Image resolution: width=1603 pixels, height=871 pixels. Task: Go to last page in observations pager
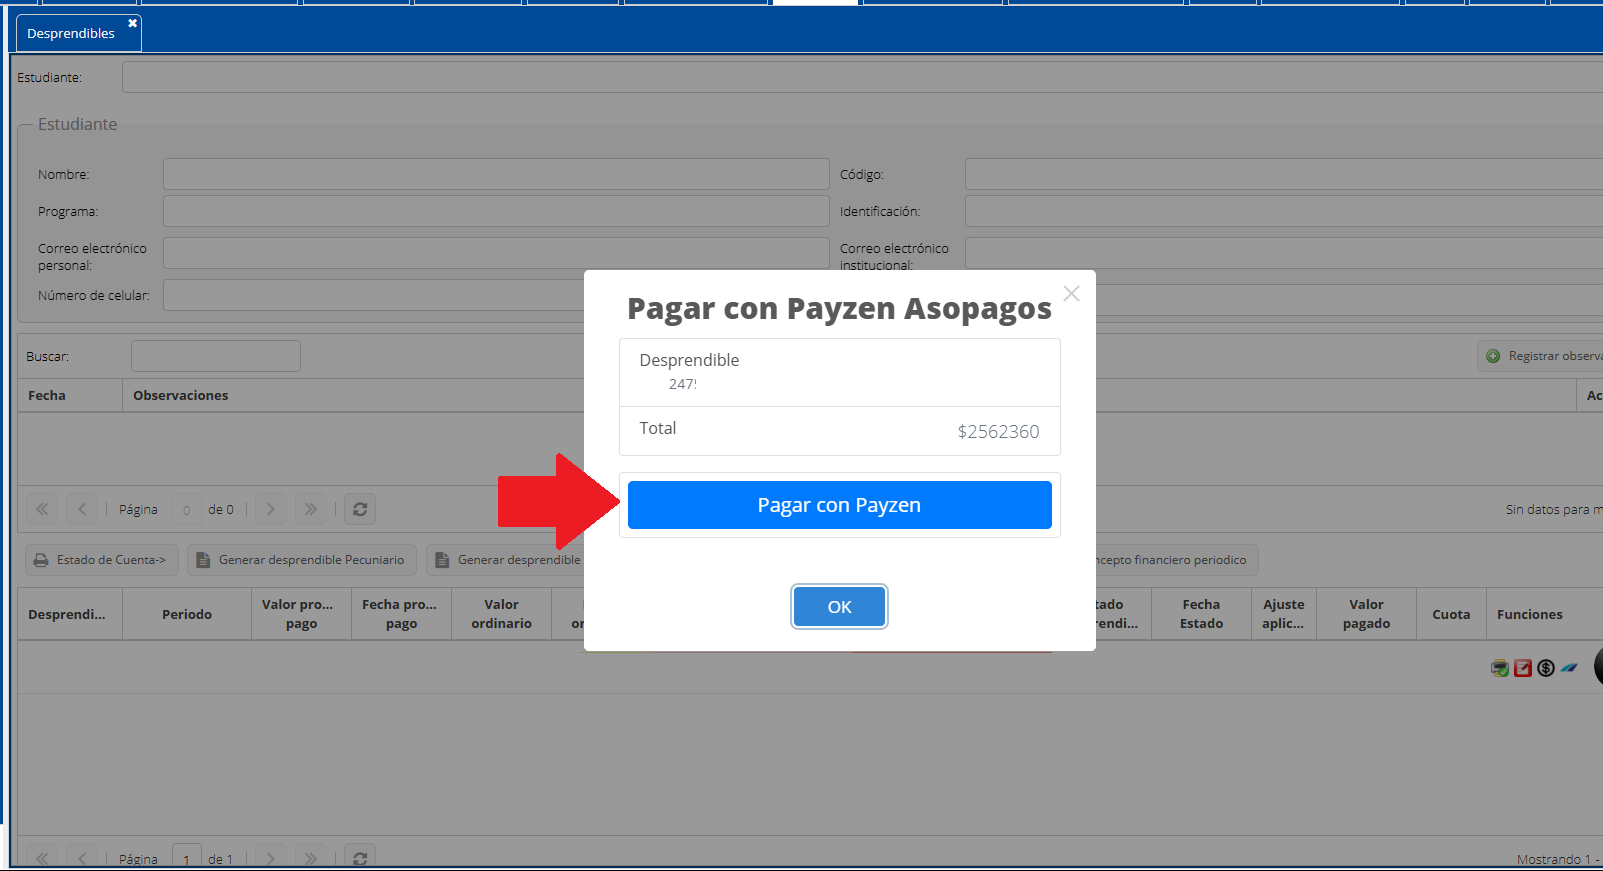coord(310,509)
